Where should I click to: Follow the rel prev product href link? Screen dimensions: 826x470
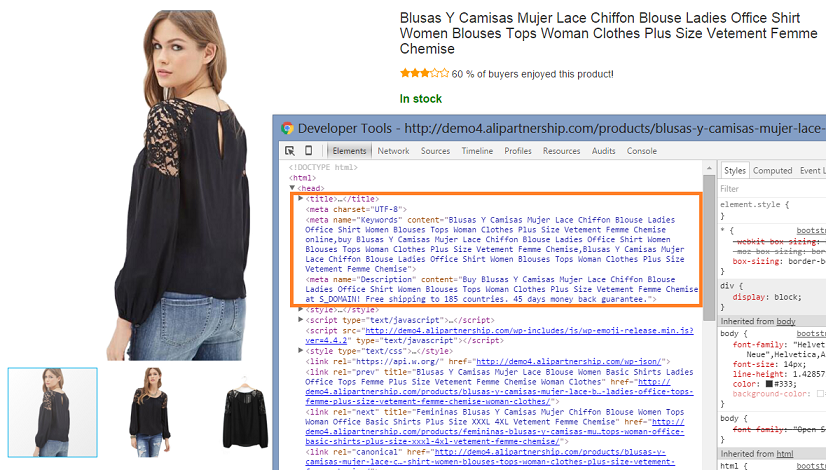tap(499, 391)
